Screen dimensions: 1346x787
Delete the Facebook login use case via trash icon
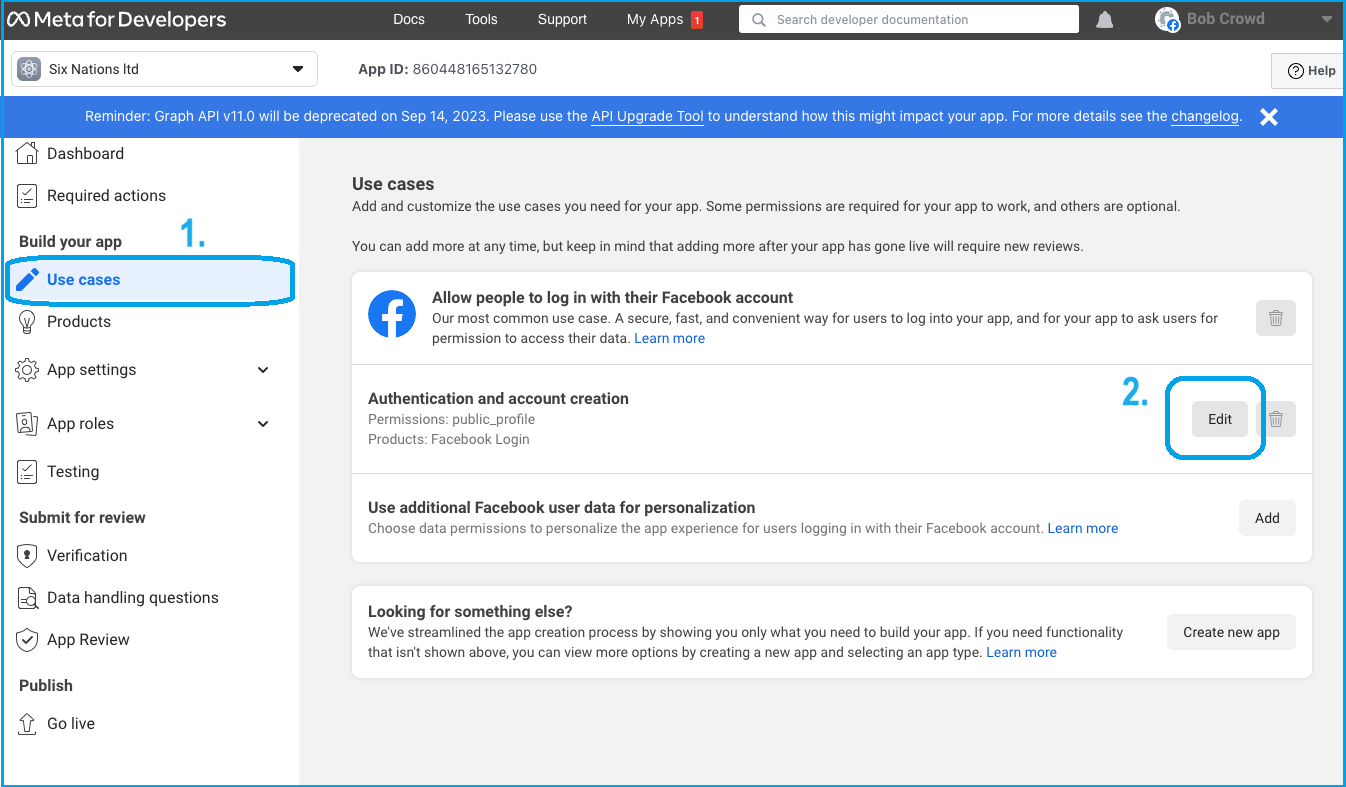1276,318
